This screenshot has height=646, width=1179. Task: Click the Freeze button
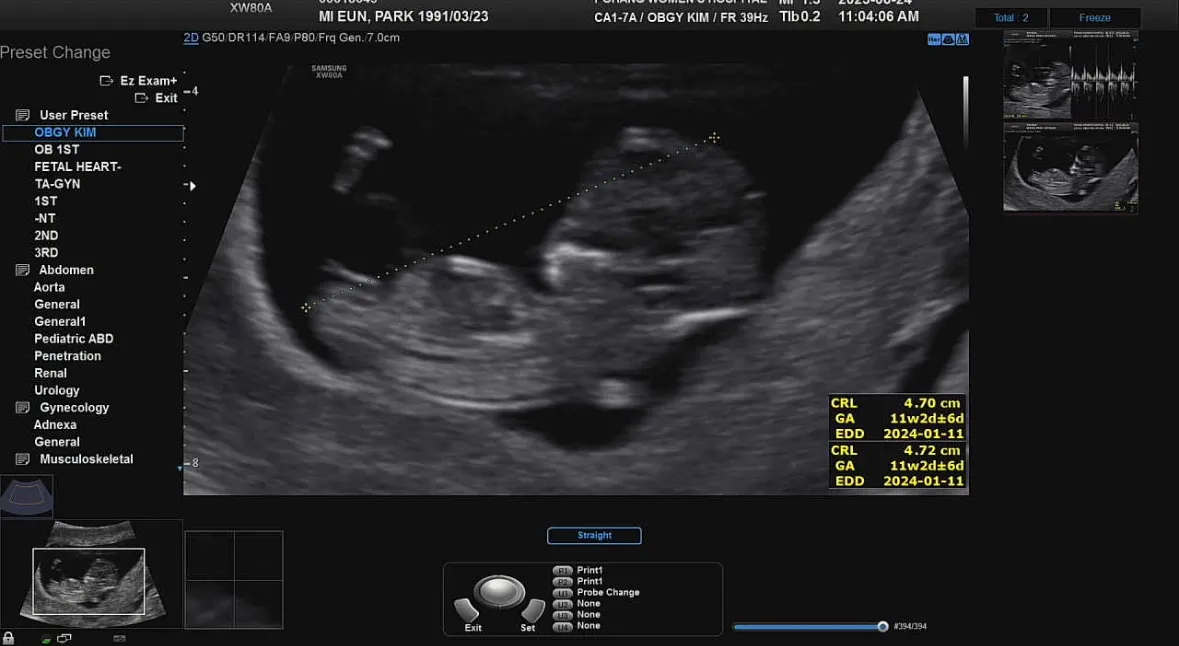tap(1095, 17)
